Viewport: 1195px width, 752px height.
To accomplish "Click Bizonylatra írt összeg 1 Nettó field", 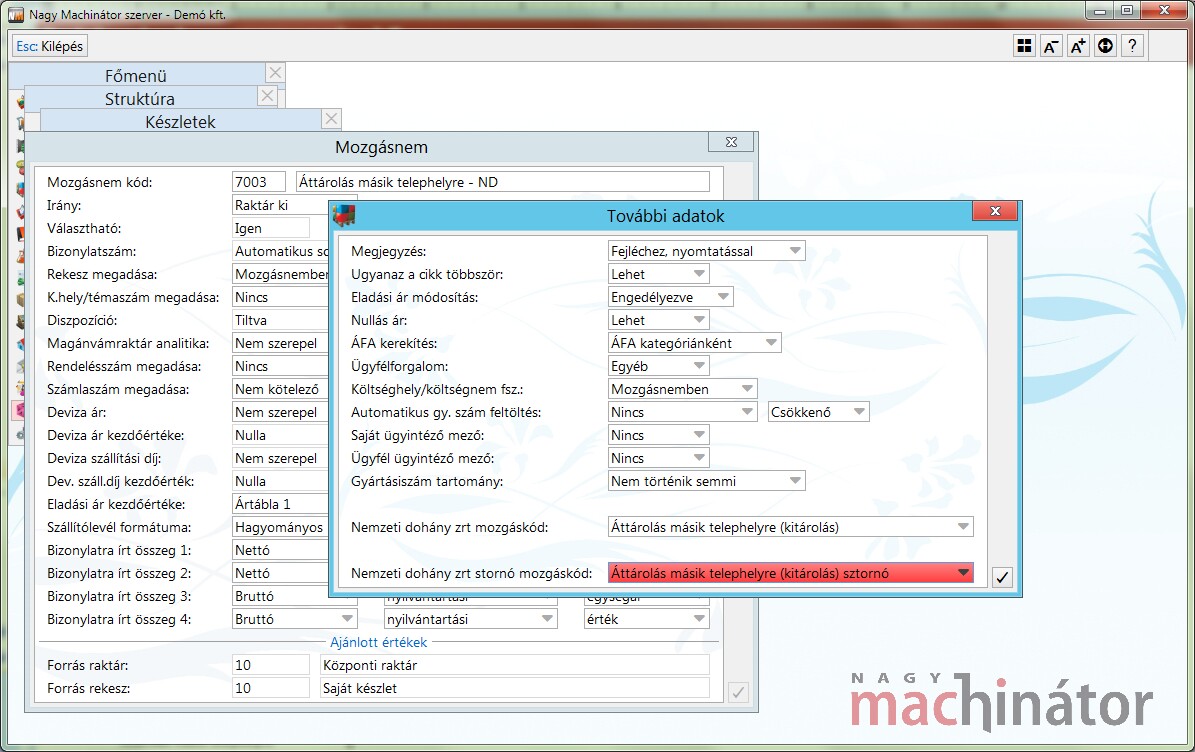I will click(280, 550).
